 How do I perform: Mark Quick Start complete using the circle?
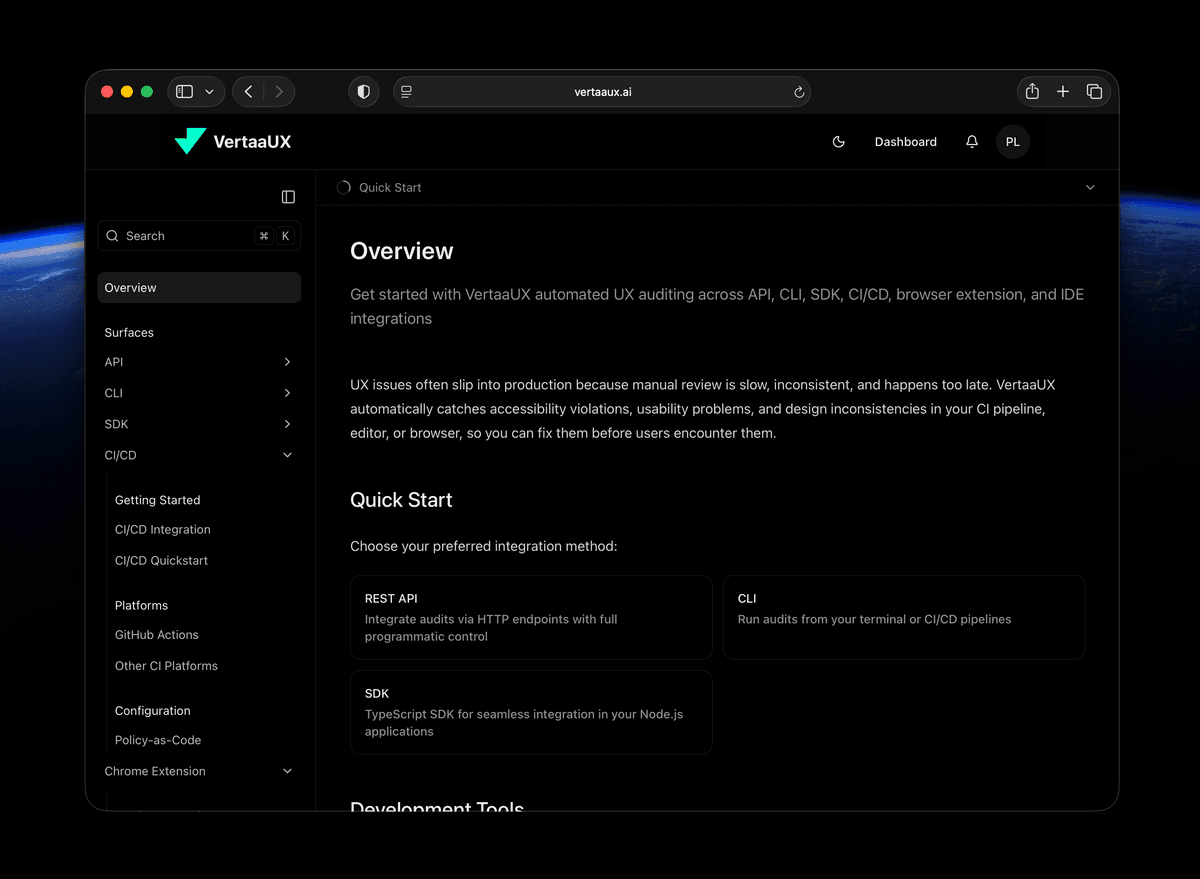[343, 187]
